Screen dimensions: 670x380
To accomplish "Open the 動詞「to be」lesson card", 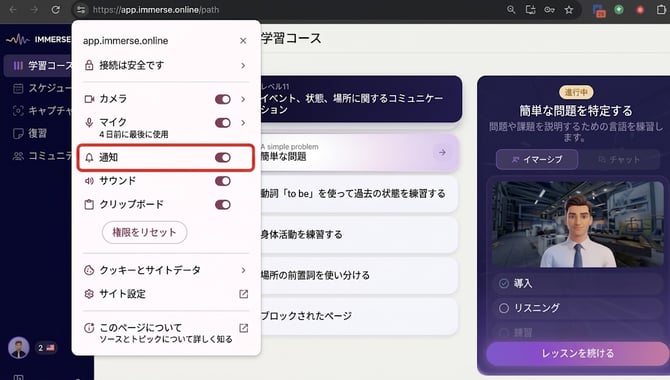I will pyautogui.click(x=359, y=194).
